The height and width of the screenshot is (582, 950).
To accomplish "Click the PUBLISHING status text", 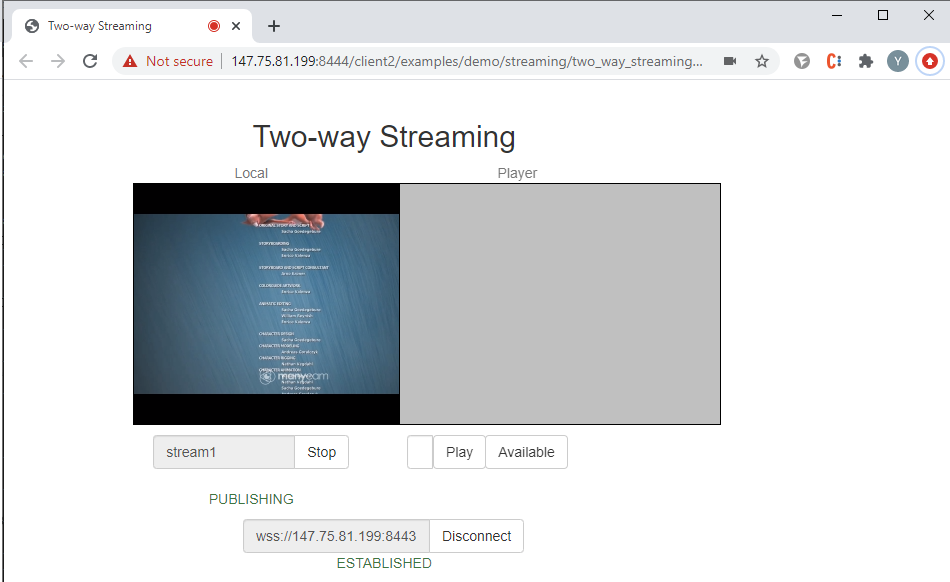I will [x=251, y=500].
